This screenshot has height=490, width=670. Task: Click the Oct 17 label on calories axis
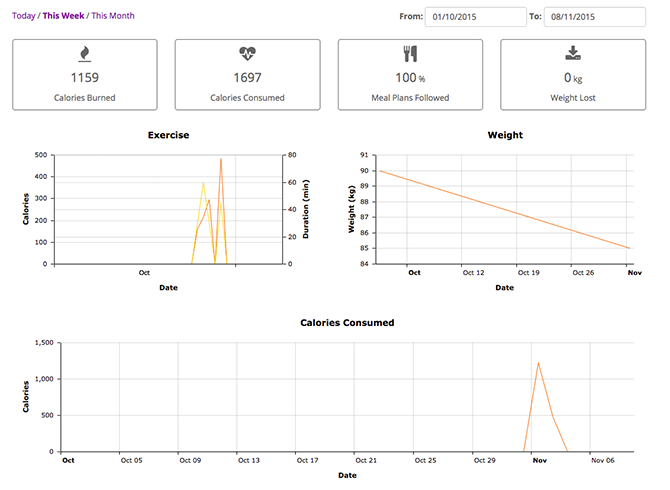coord(307,460)
